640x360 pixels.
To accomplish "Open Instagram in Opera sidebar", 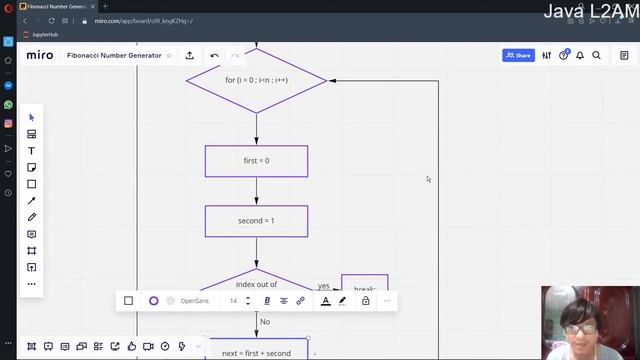I will [8, 123].
